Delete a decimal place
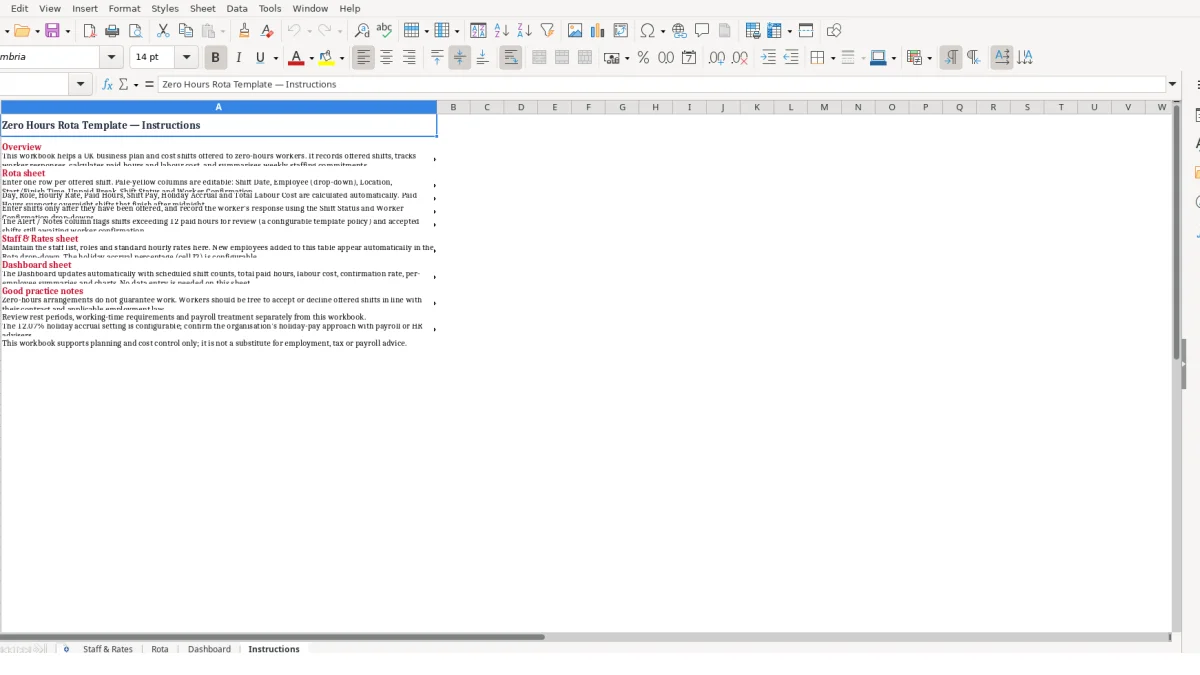Screen dimensions: 1200x675 tap(740, 58)
